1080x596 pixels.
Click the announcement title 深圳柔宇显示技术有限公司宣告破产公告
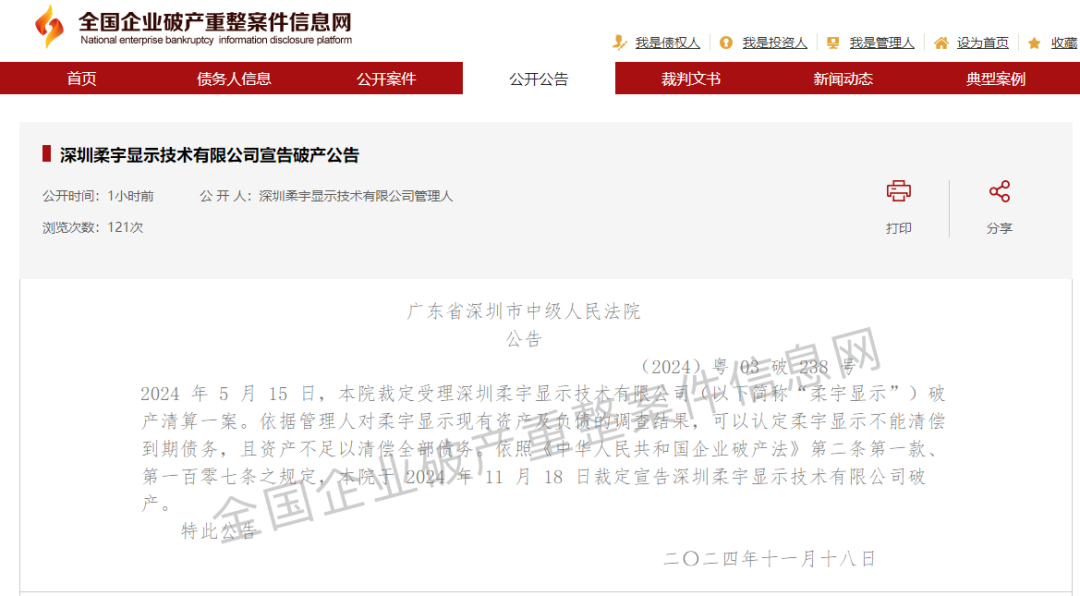point(209,155)
